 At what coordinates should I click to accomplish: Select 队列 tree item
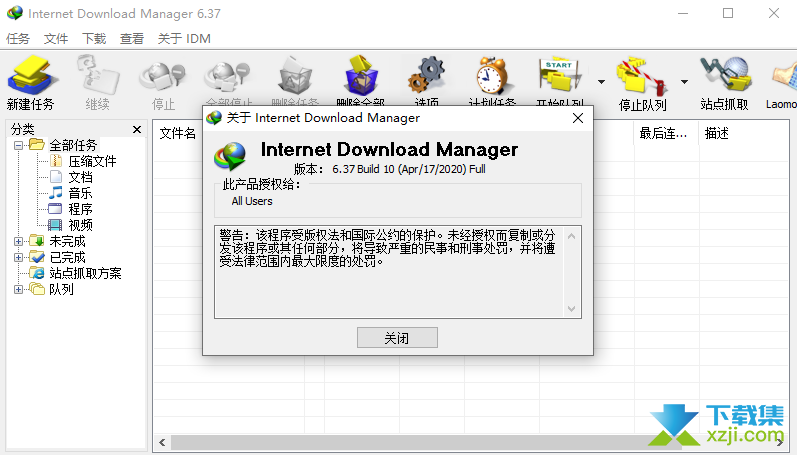coord(61,289)
